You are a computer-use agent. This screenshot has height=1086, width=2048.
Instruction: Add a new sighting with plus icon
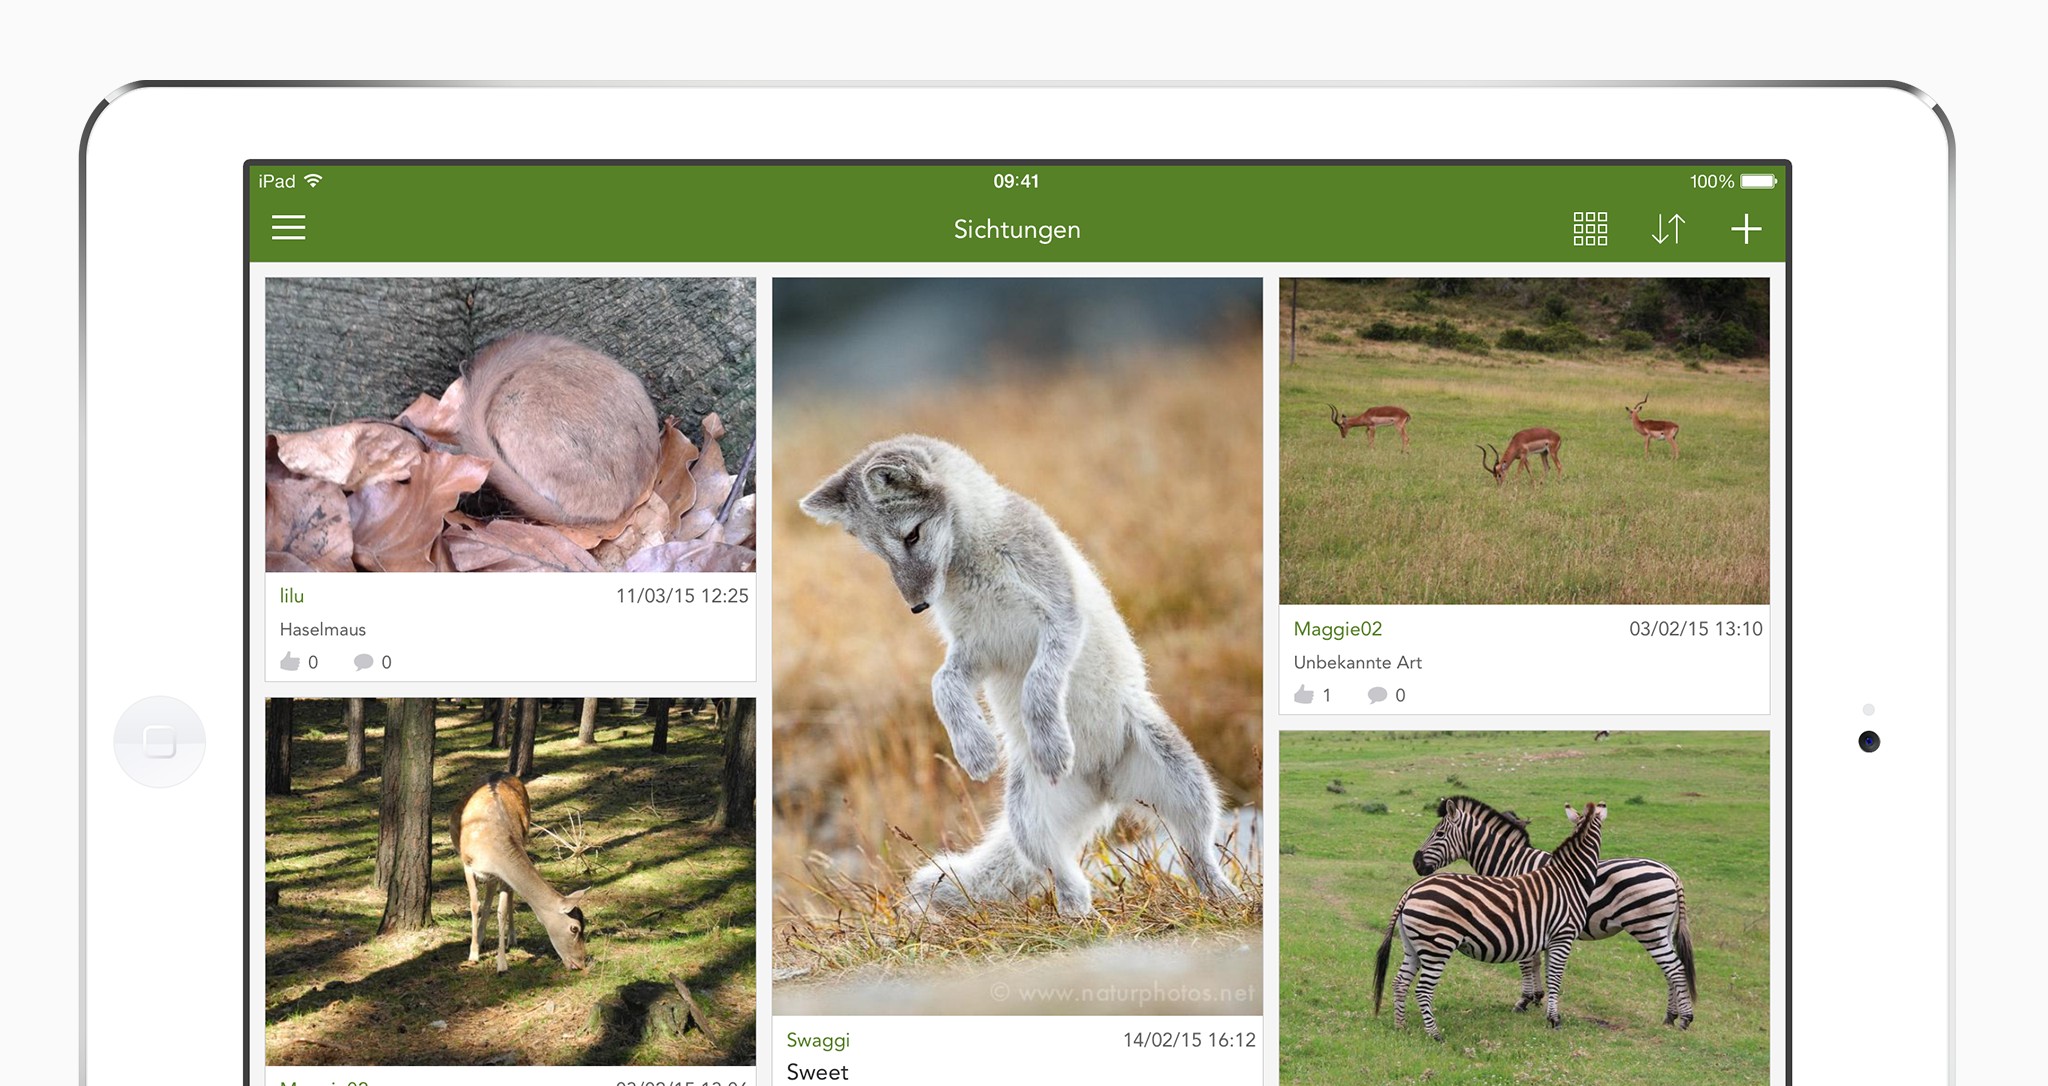coord(1746,229)
